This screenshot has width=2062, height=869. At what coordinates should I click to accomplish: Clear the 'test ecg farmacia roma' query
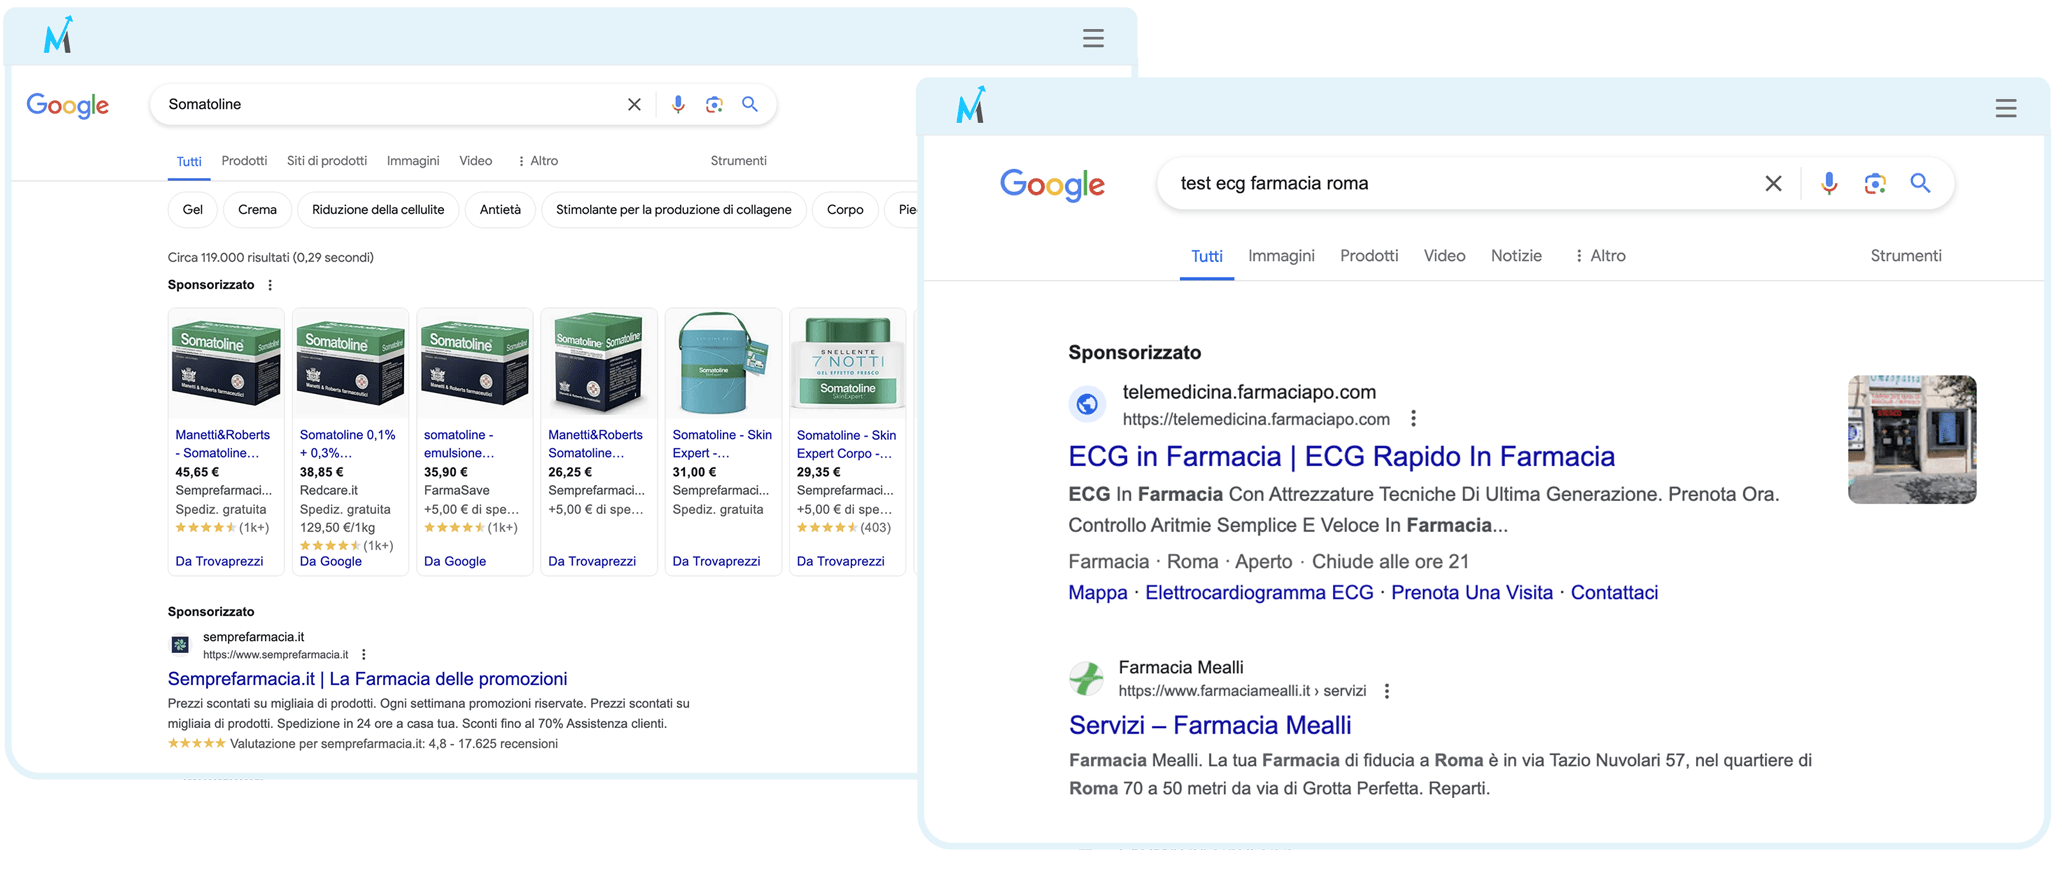pyautogui.click(x=1773, y=183)
